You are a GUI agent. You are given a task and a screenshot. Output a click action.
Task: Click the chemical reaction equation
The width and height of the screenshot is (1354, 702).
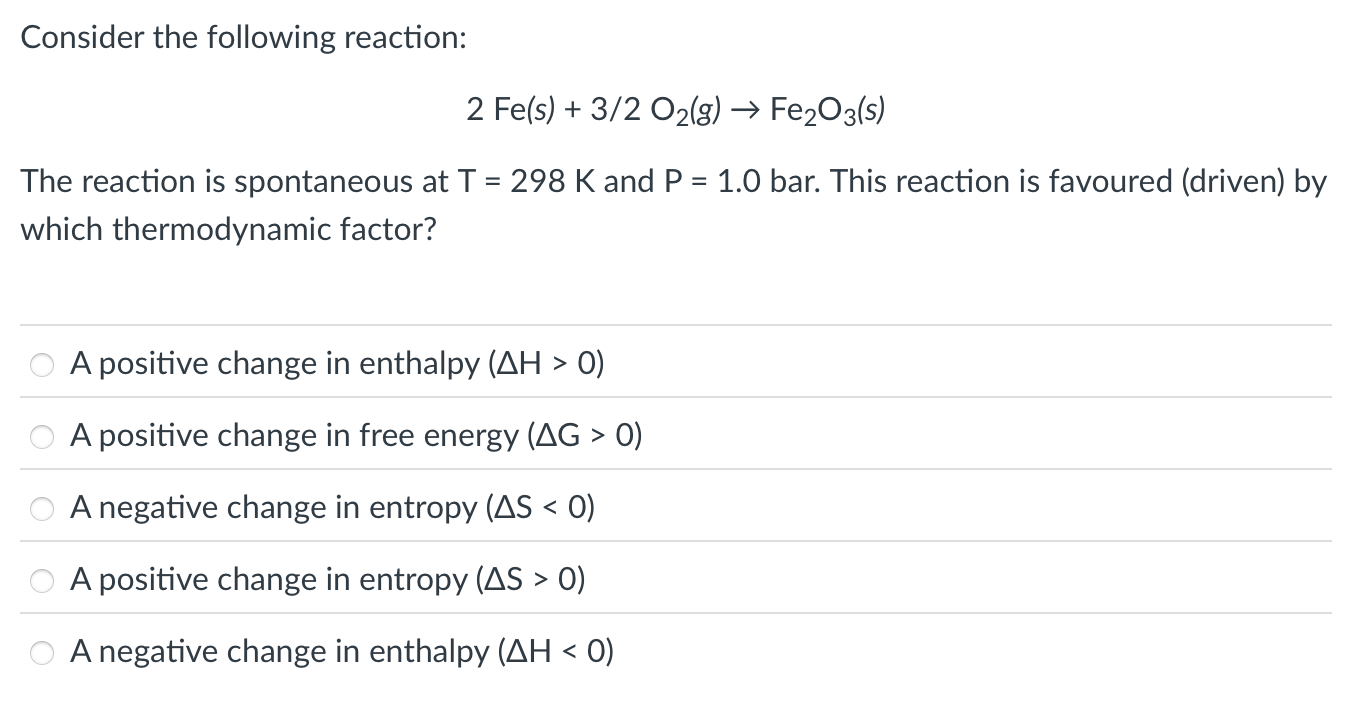677,110
